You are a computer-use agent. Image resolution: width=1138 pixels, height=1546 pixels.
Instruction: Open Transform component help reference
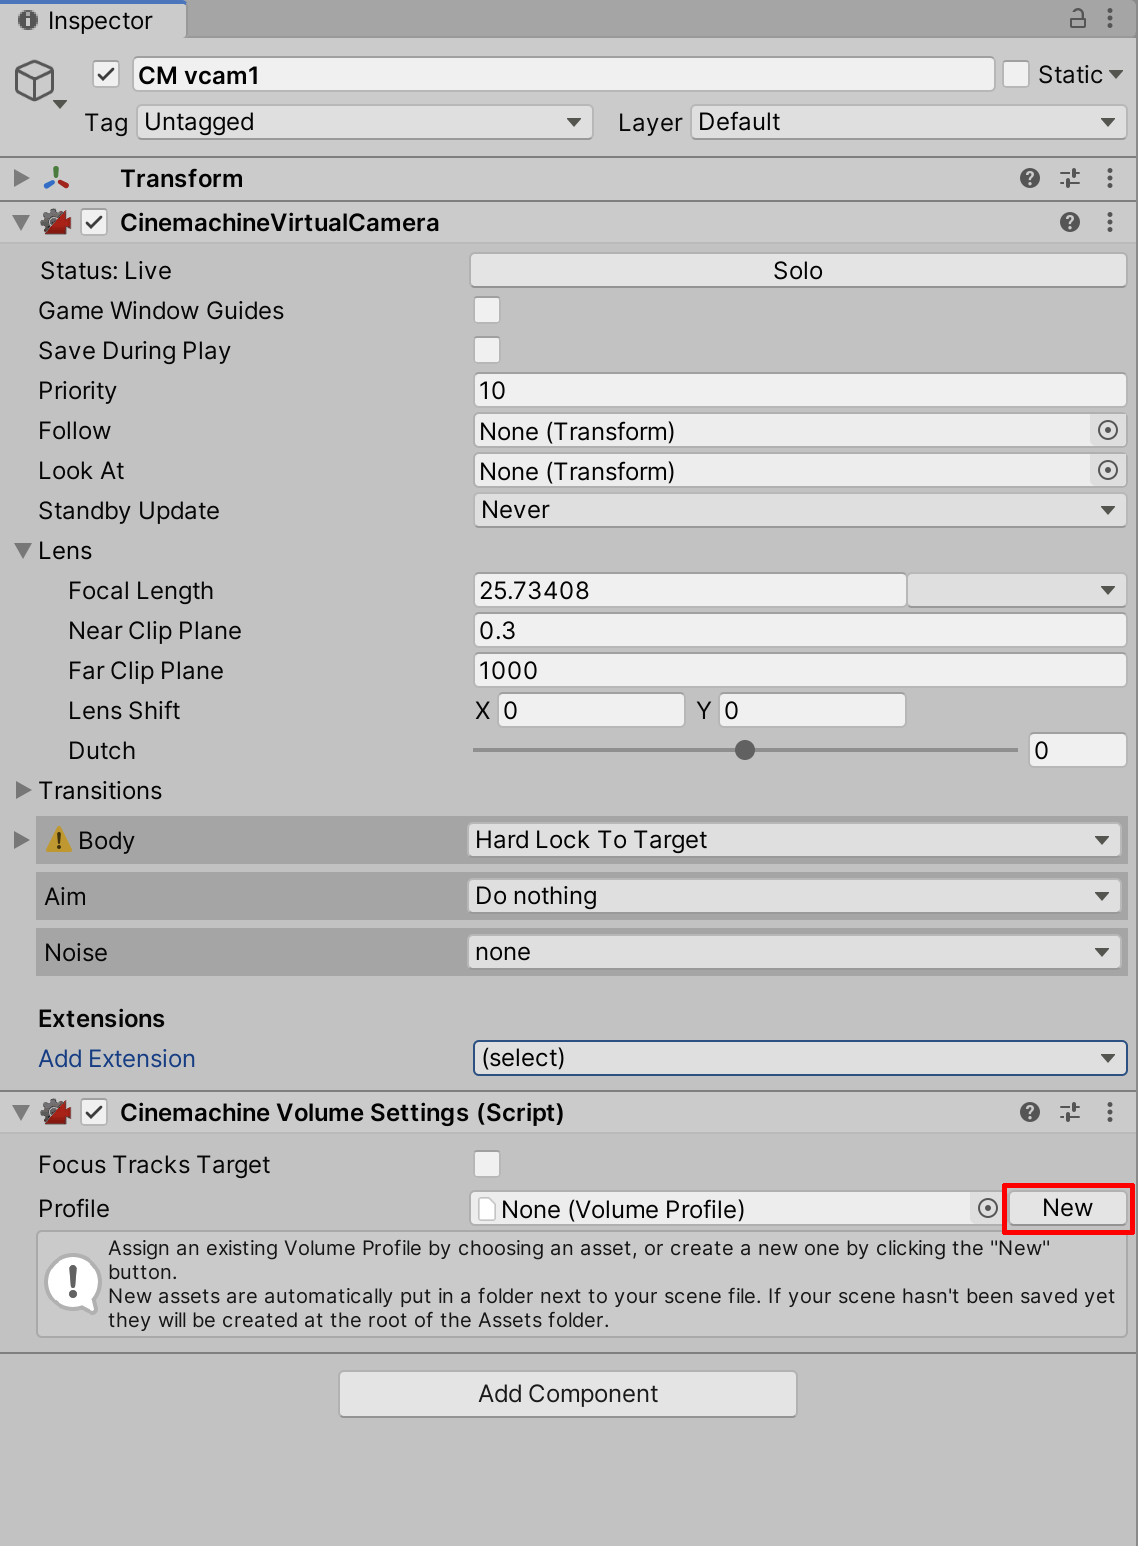coord(1030,178)
